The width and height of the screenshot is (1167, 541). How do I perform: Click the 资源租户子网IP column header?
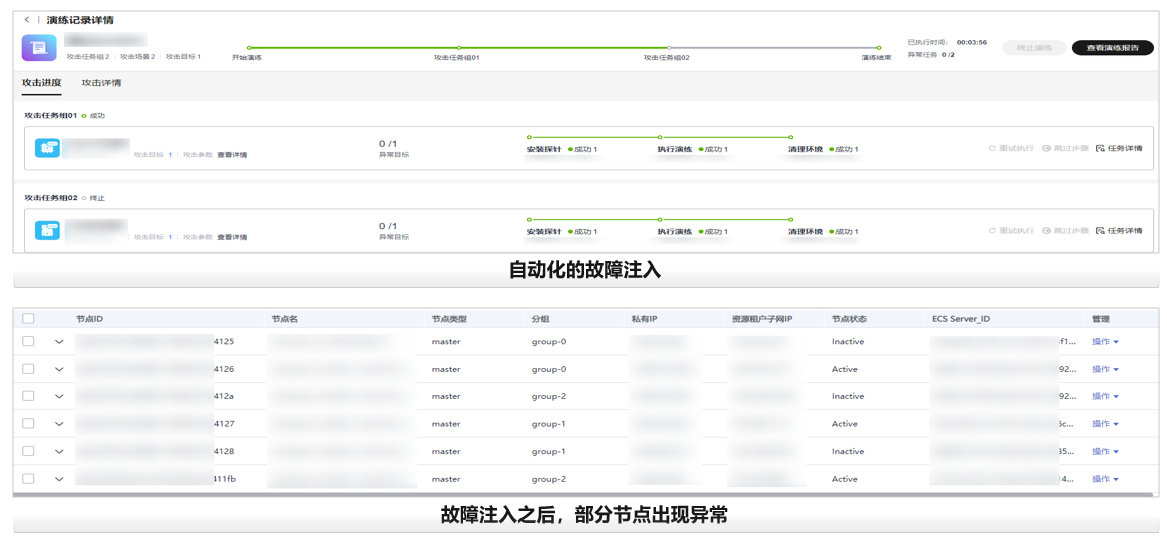[761, 318]
